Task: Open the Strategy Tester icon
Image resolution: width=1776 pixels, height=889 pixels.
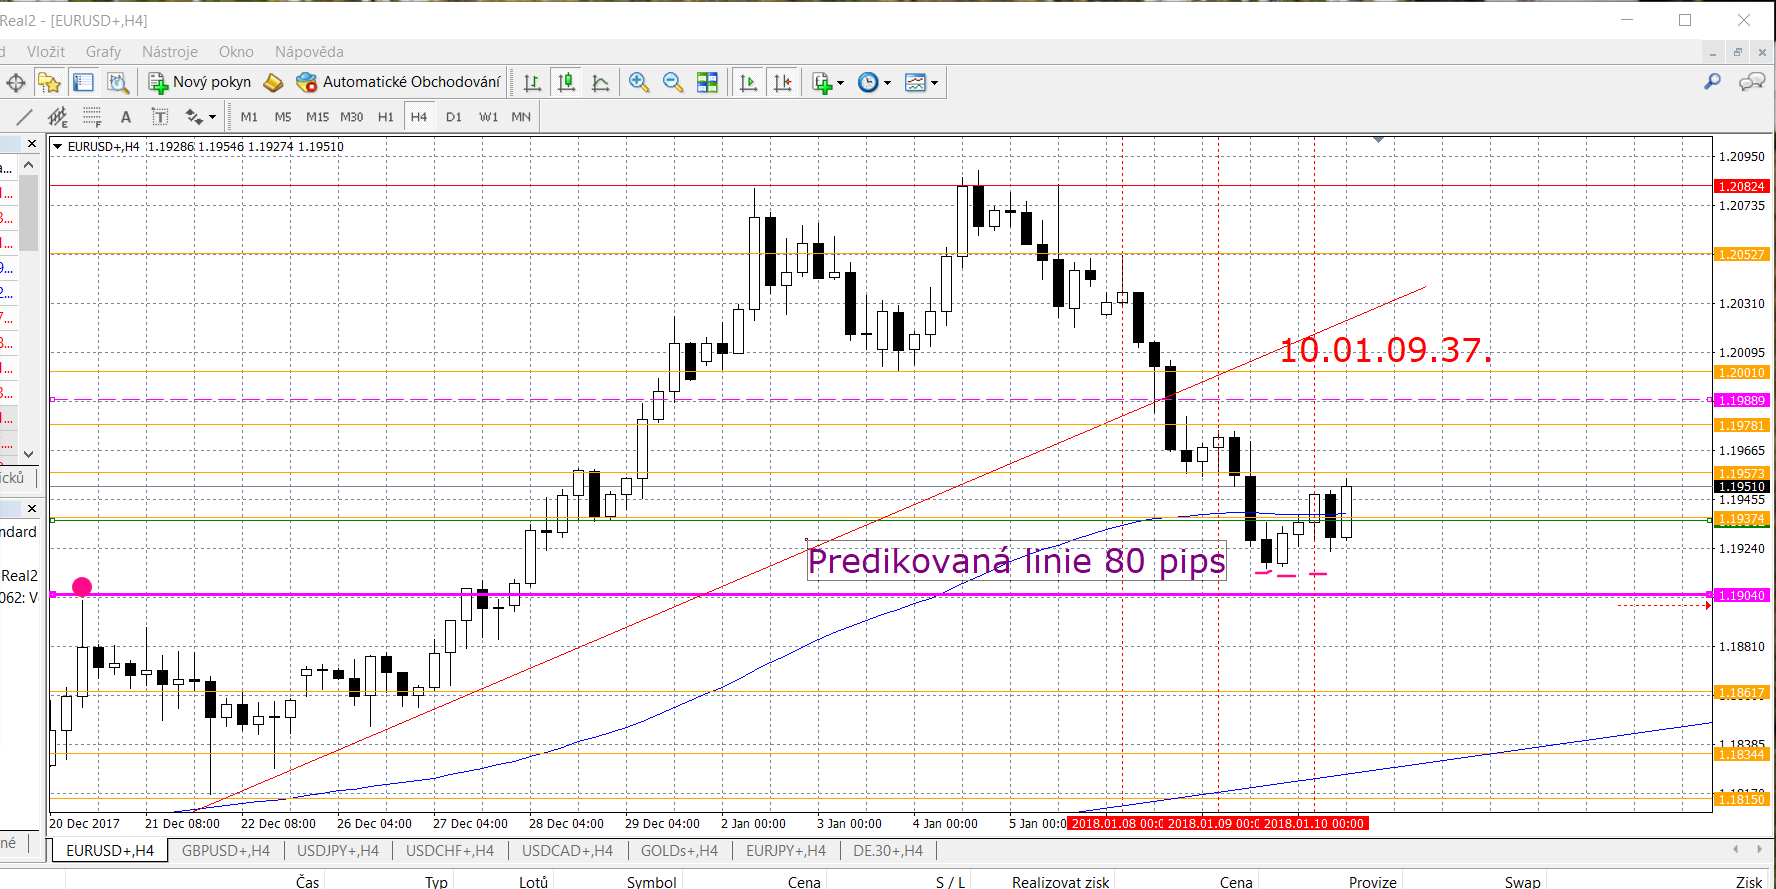Action: [x=118, y=83]
